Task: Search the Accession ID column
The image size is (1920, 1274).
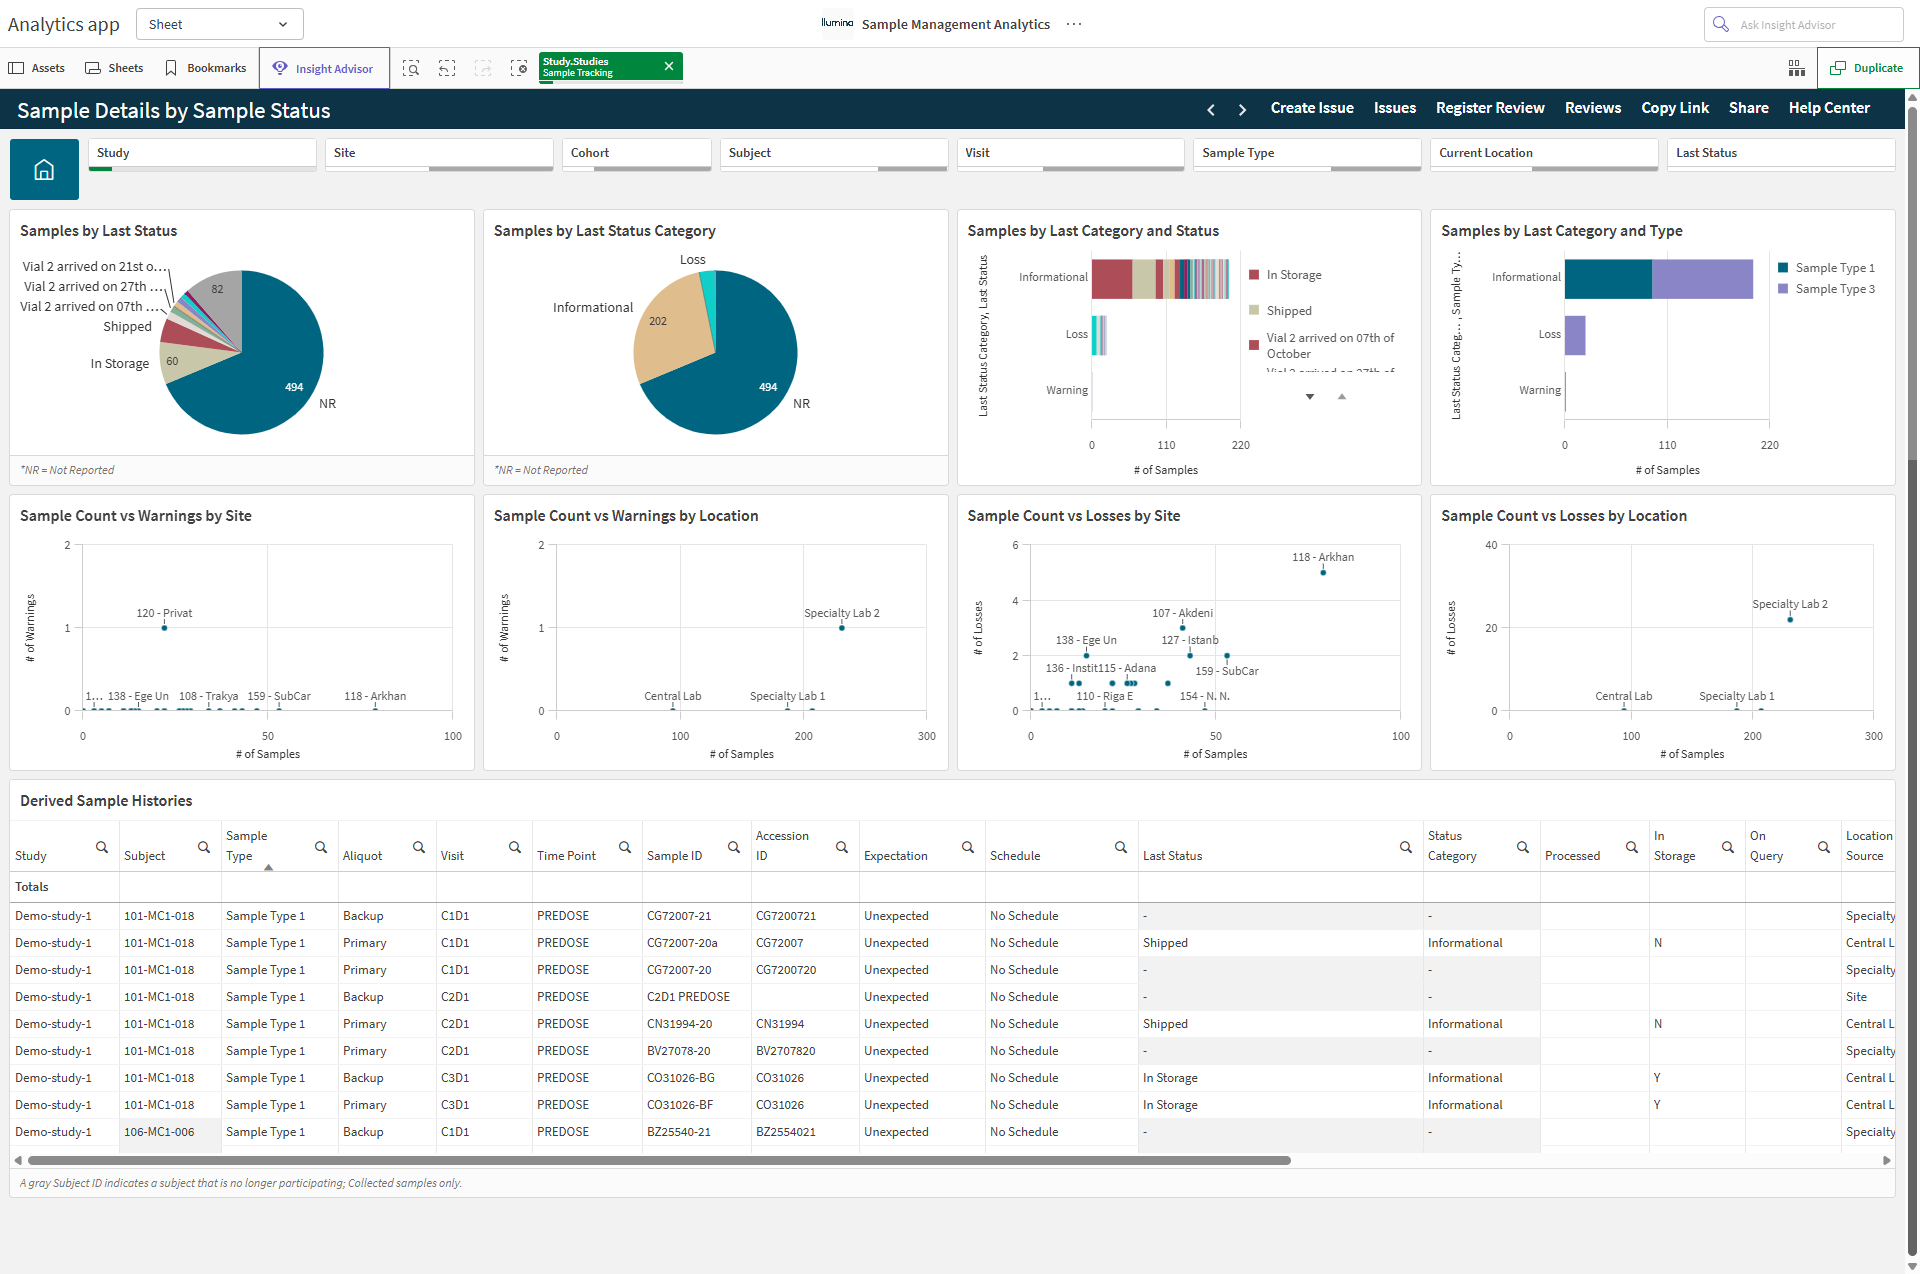Action: tap(842, 847)
